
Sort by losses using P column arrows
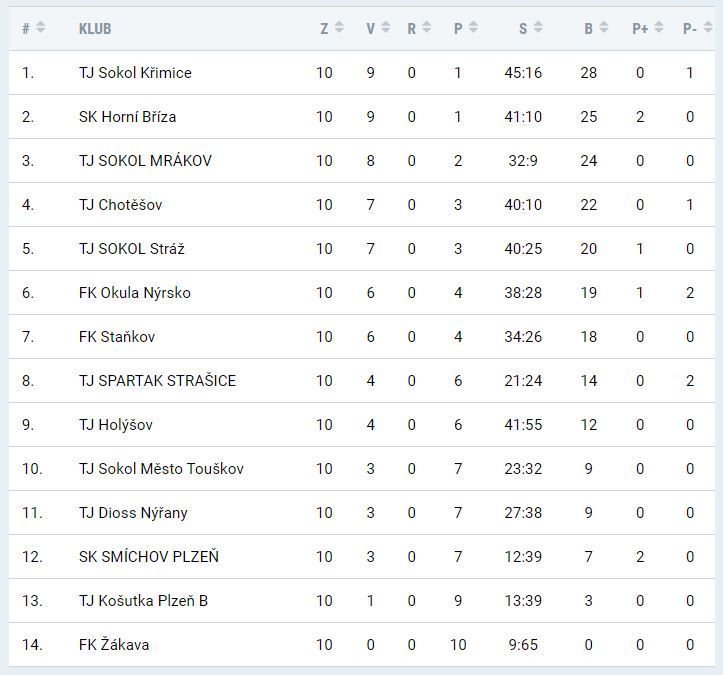click(x=473, y=28)
